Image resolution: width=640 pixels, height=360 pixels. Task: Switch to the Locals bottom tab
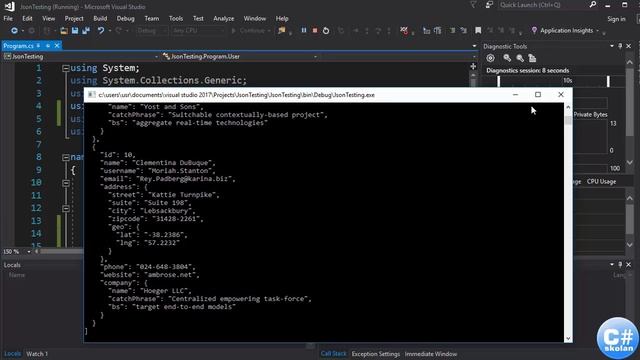click(x=12, y=354)
